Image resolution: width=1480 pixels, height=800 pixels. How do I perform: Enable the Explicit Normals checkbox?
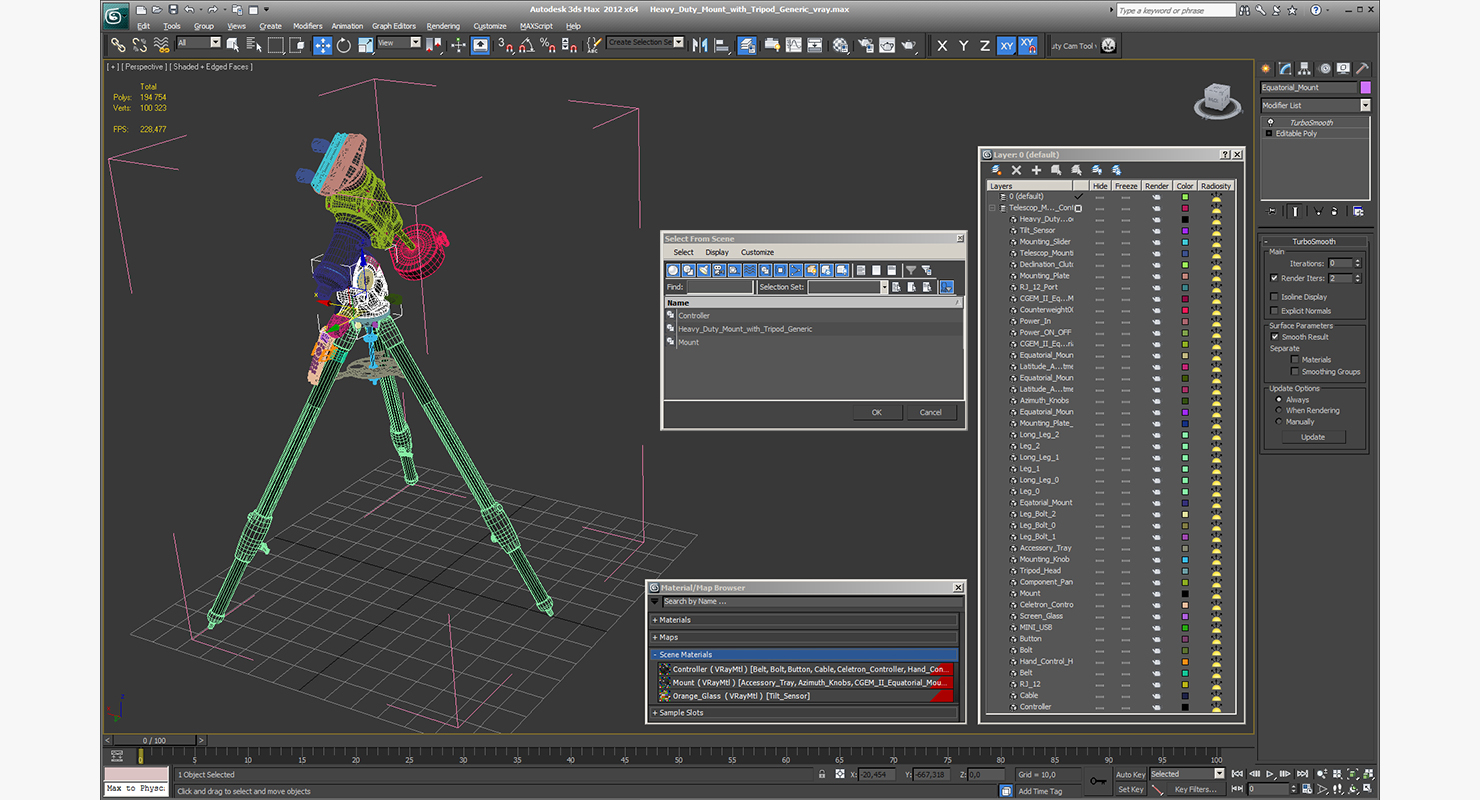click(x=1274, y=311)
